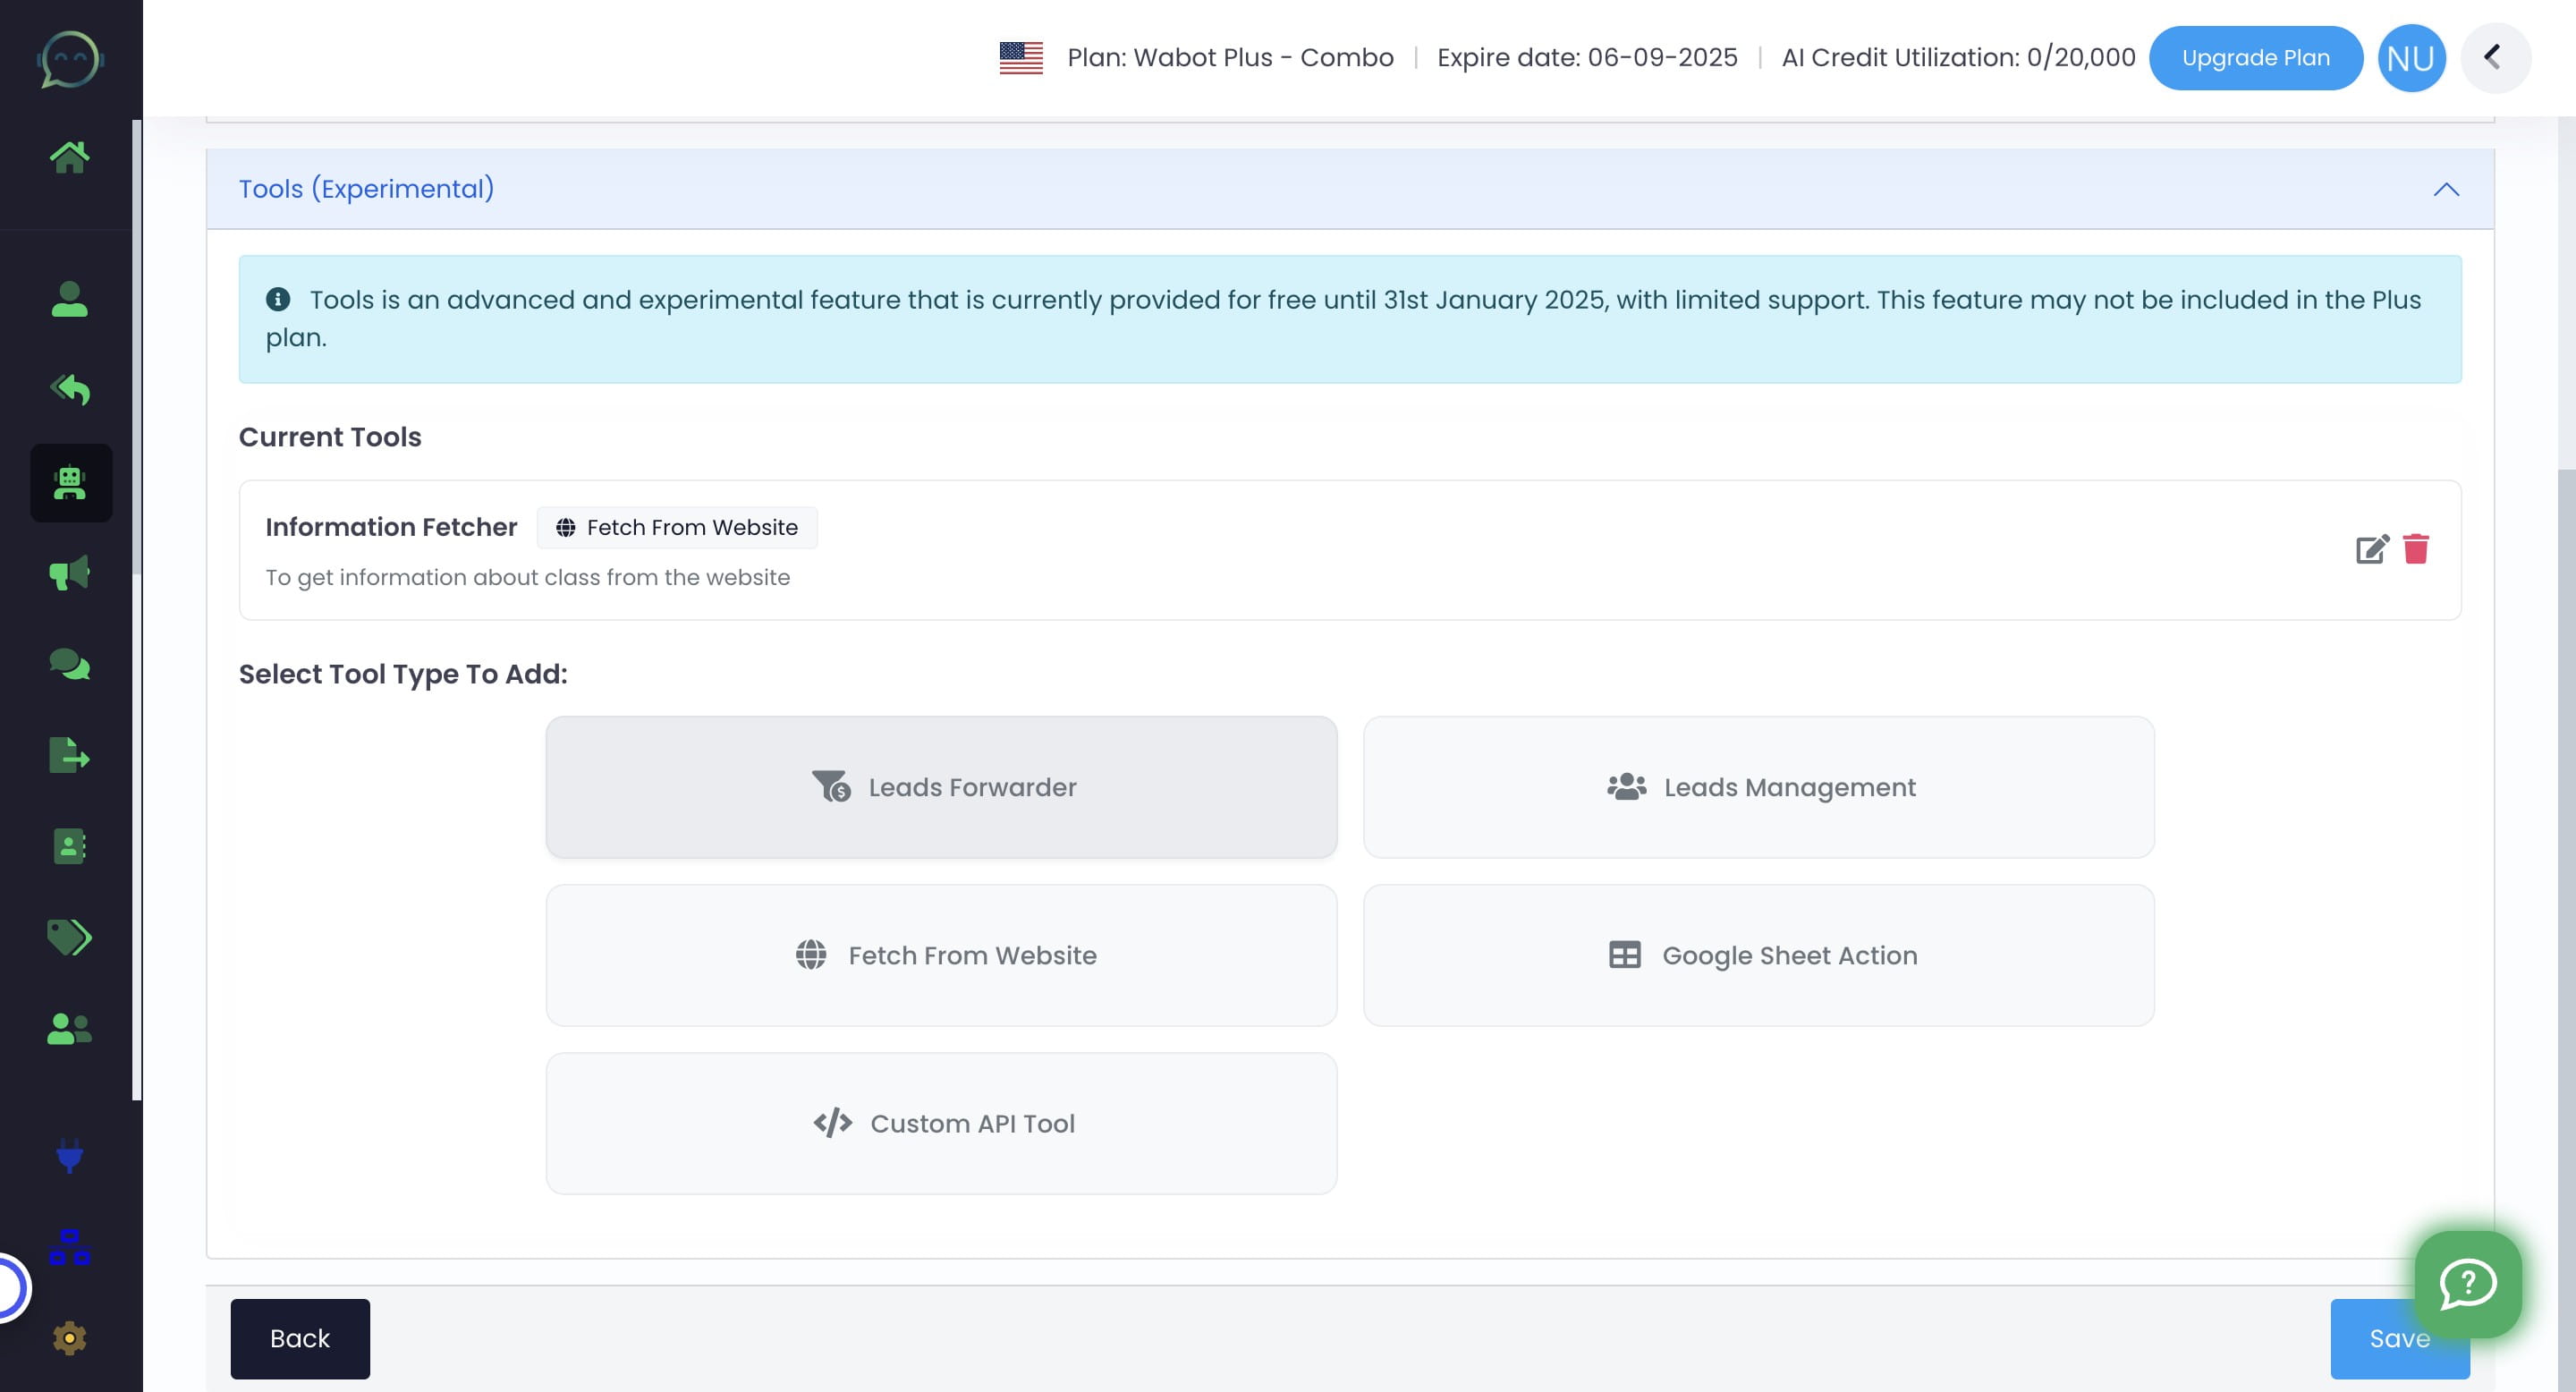Edit the Information Fetcher tool via pencil icon

coord(2372,550)
